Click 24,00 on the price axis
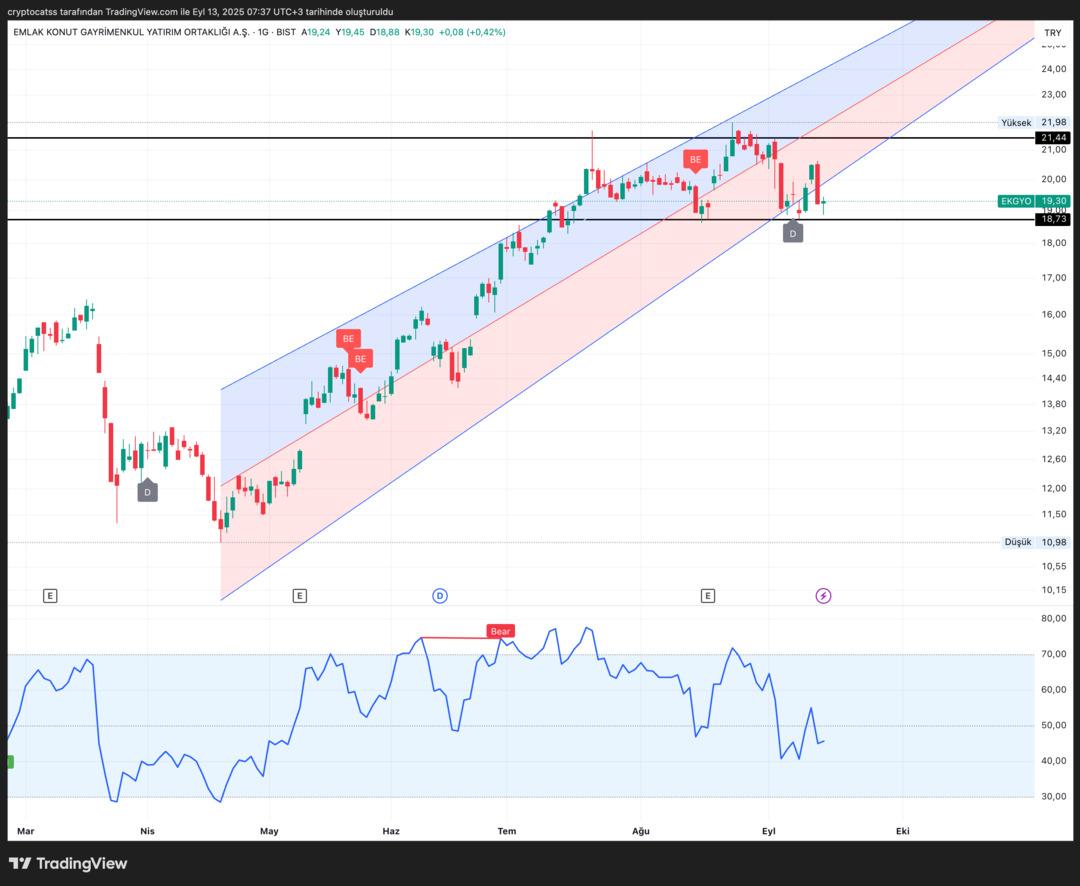The image size is (1080, 886). pyautogui.click(x=1054, y=69)
